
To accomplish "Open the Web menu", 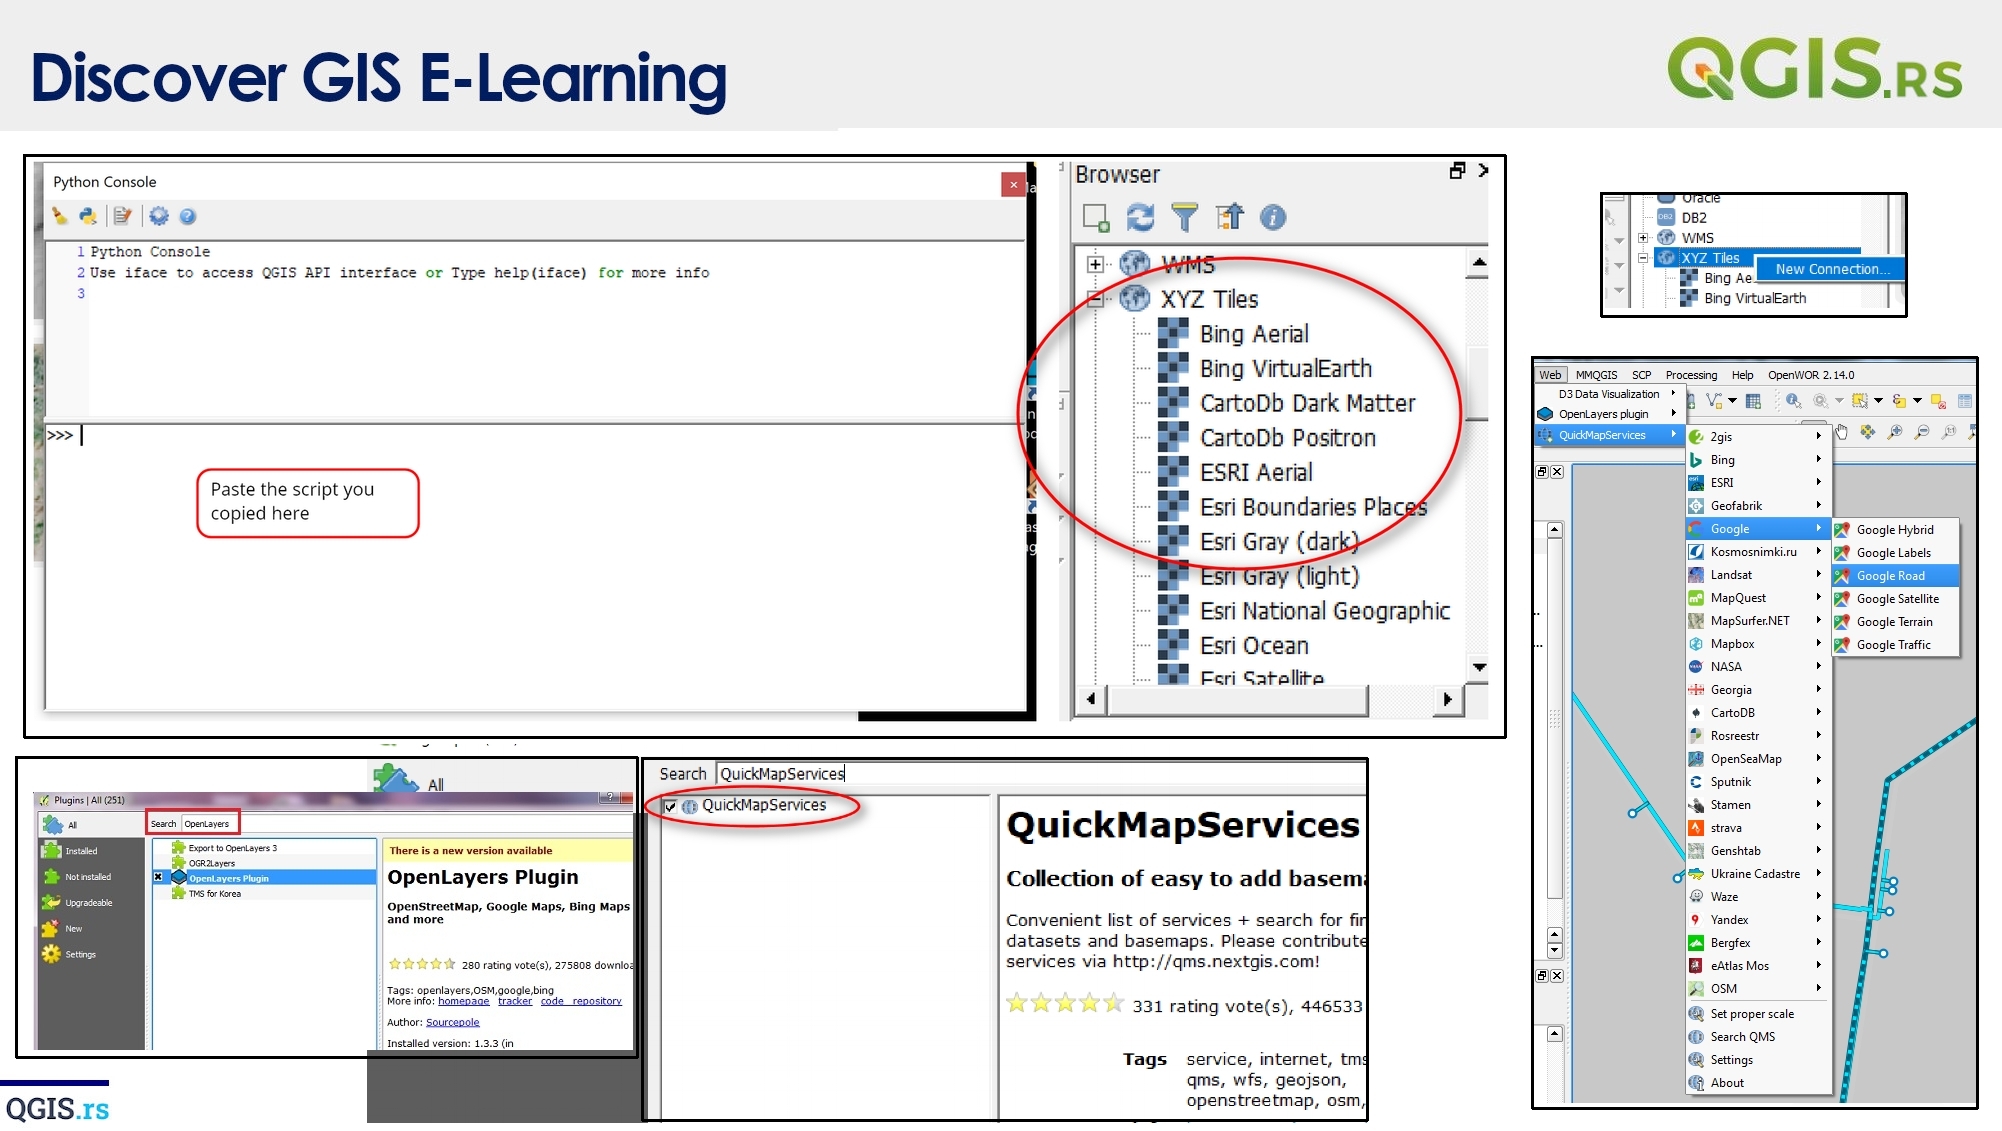I will [1550, 375].
